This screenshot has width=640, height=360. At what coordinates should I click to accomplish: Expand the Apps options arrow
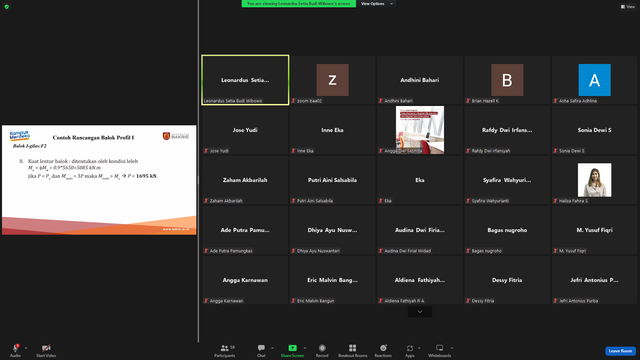click(419, 348)
